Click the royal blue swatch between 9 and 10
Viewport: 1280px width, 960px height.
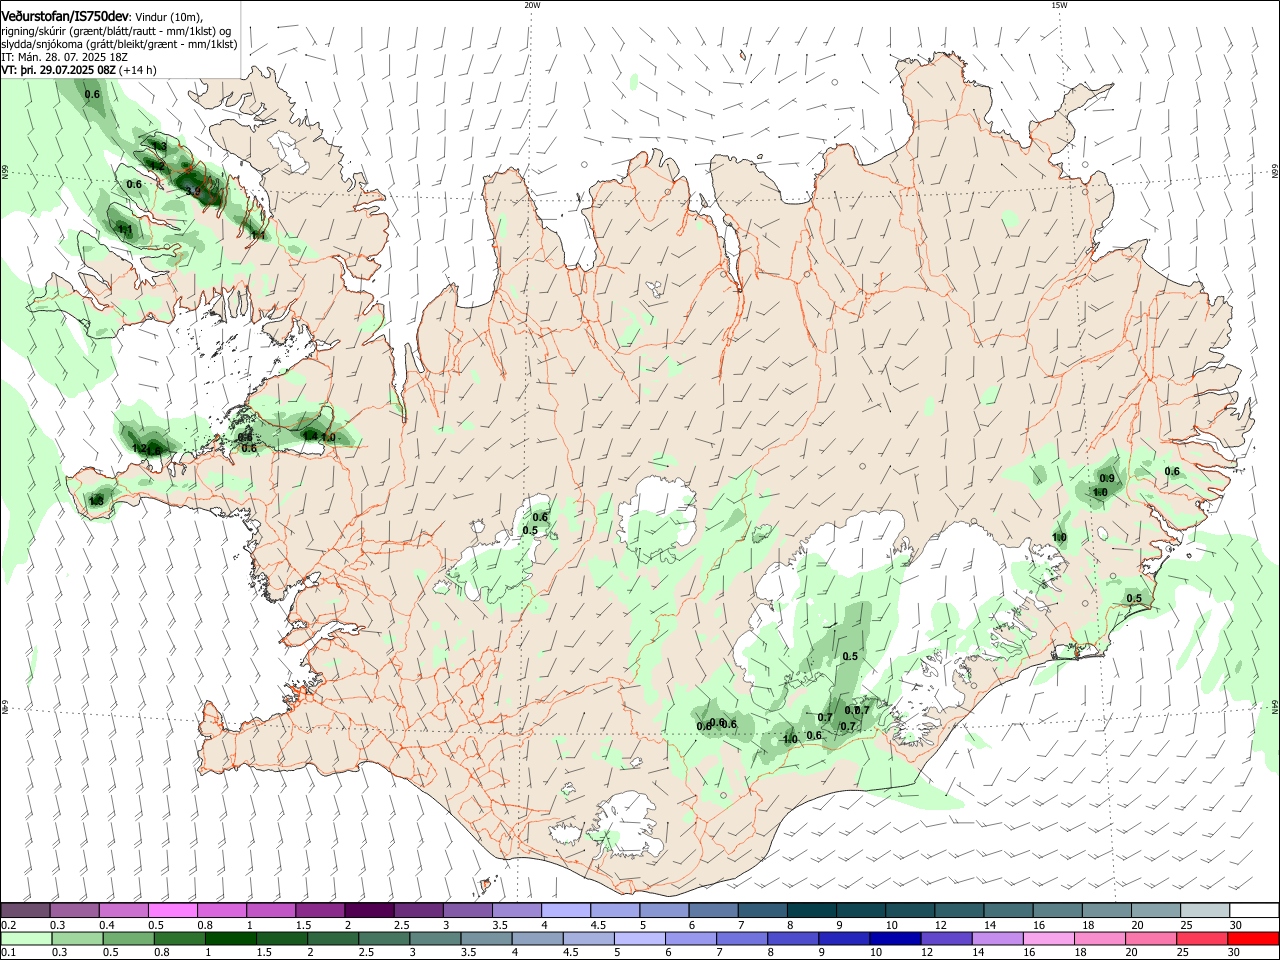(843, 939)
